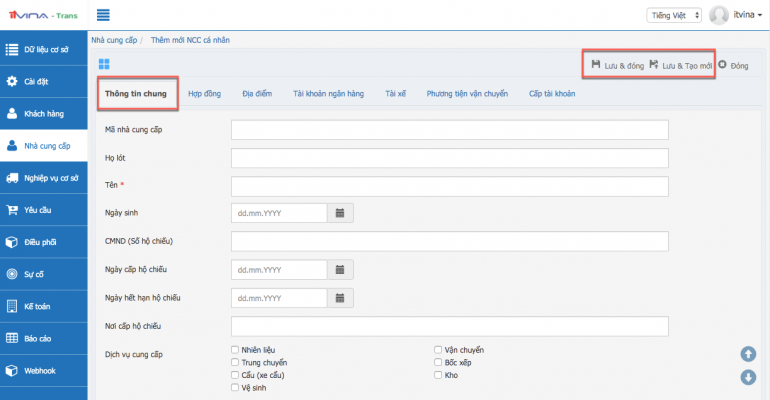Tick the Bốc xếp checkbox
This screenshot has width=770, height=400.
click(x=438, y=363)
